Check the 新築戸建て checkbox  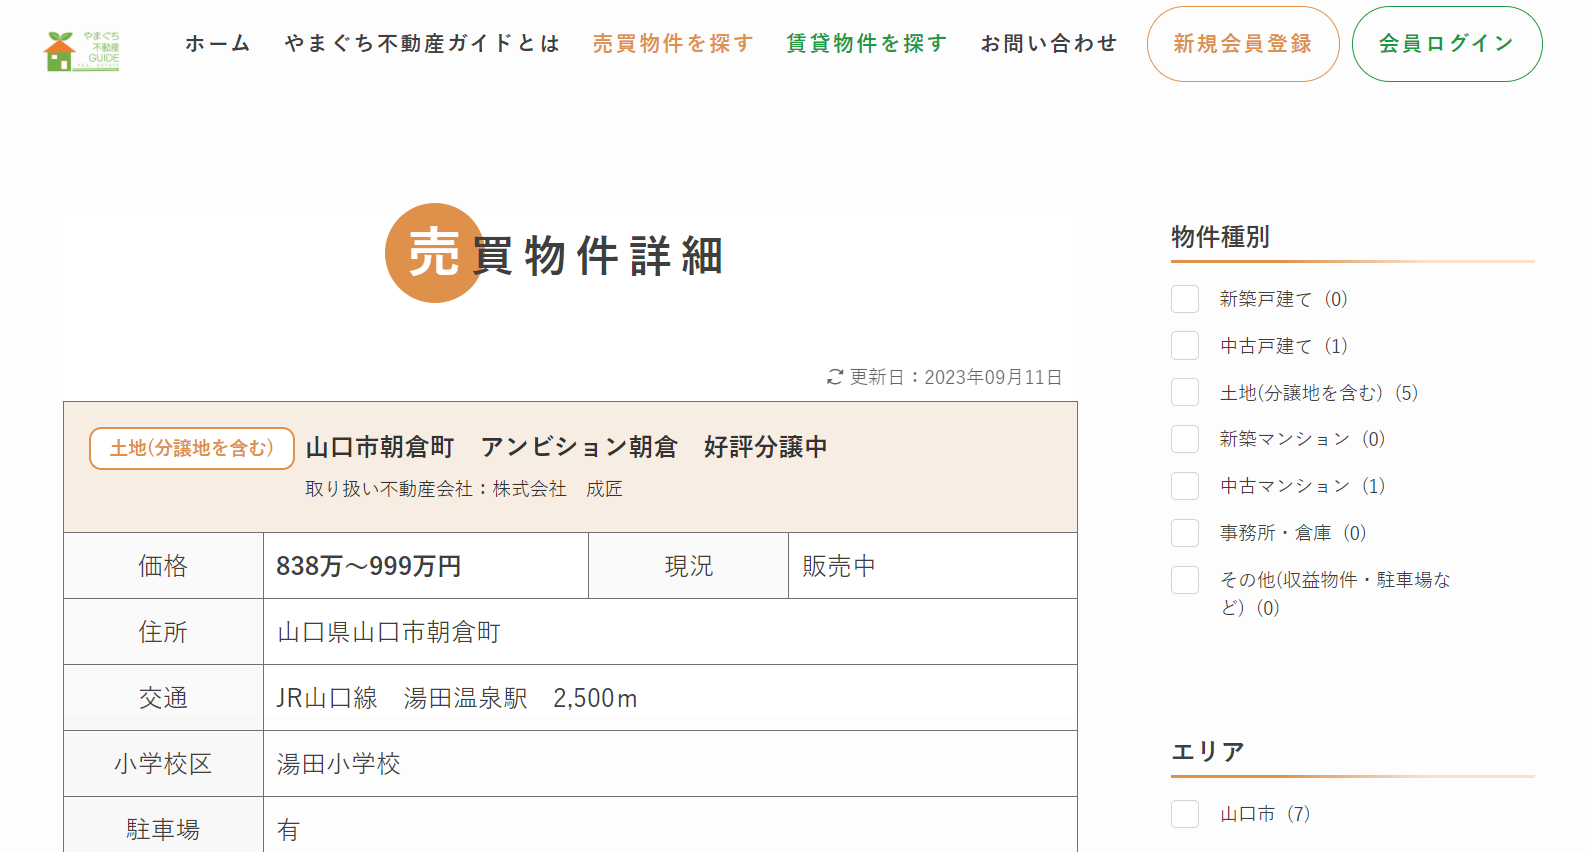[x=1185, y=299]
